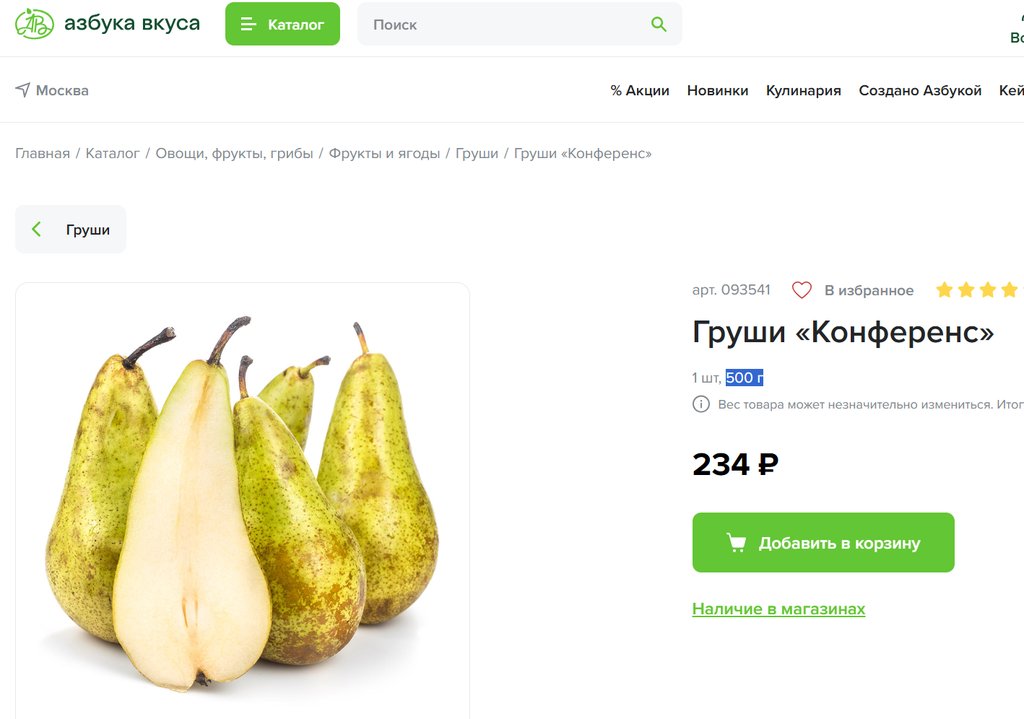Click the Москва location arrow icon
This screenshot has width=1024, height=719.
click(23, 90)
